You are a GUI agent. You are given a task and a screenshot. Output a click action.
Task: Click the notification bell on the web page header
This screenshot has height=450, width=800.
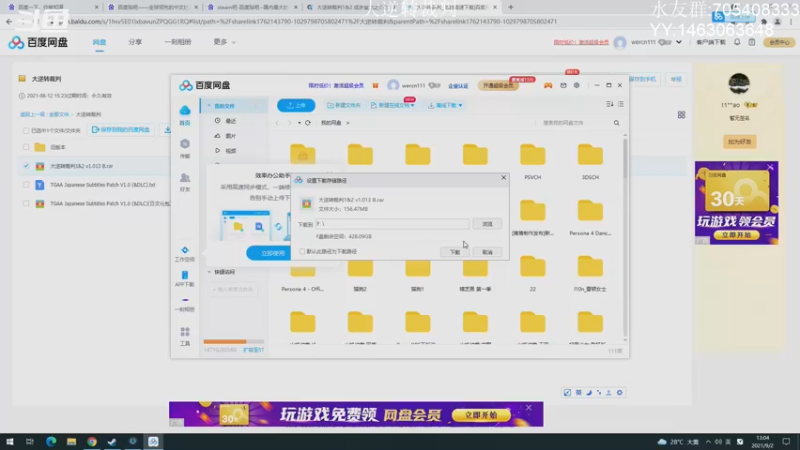click(x=737, y=42)
